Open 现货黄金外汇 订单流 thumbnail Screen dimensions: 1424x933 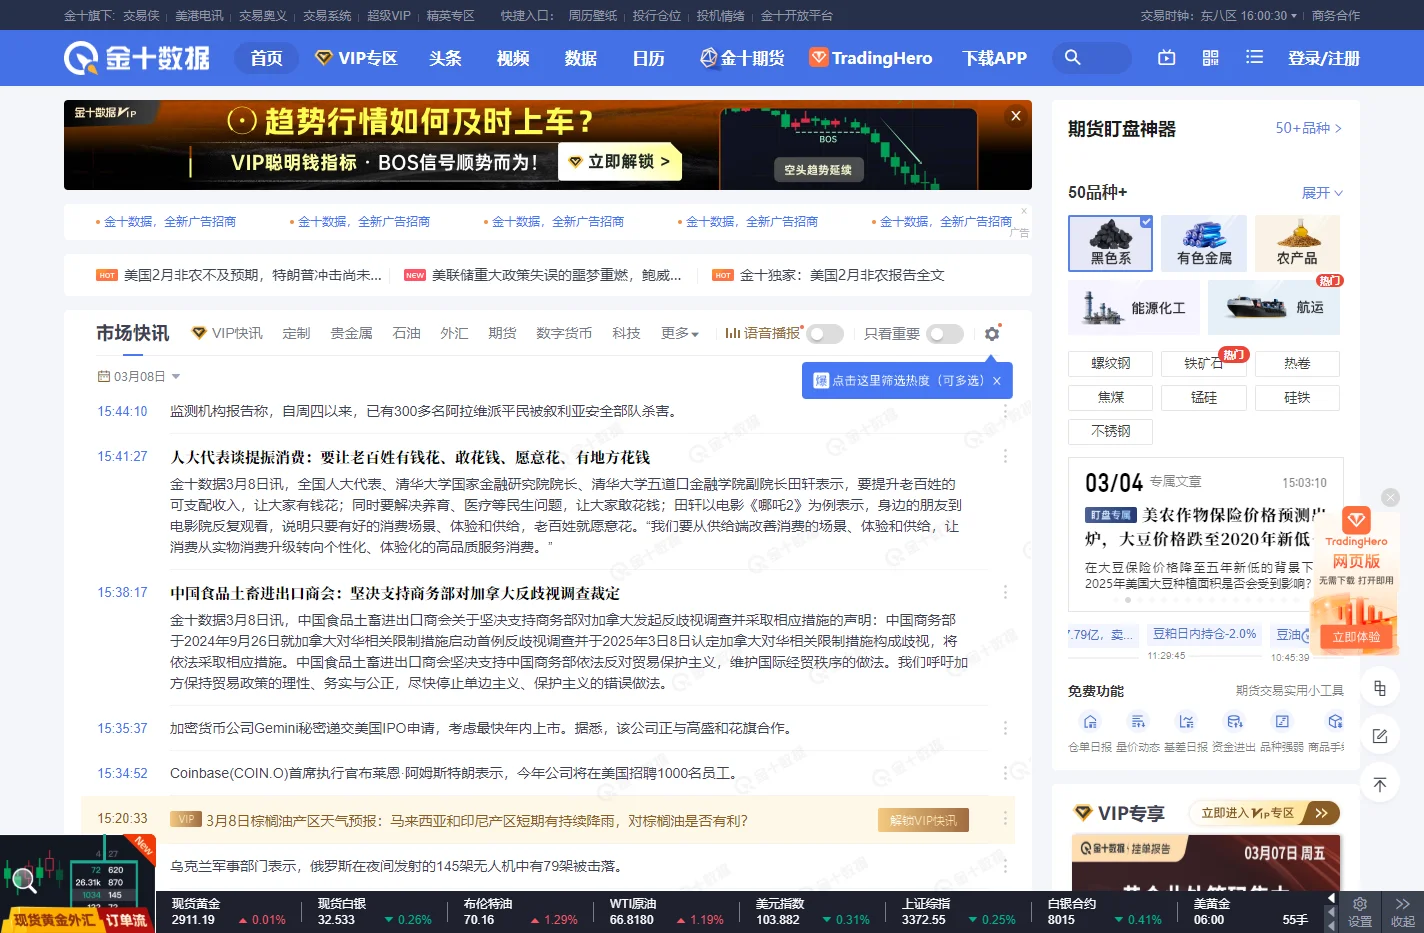point(77,884)
